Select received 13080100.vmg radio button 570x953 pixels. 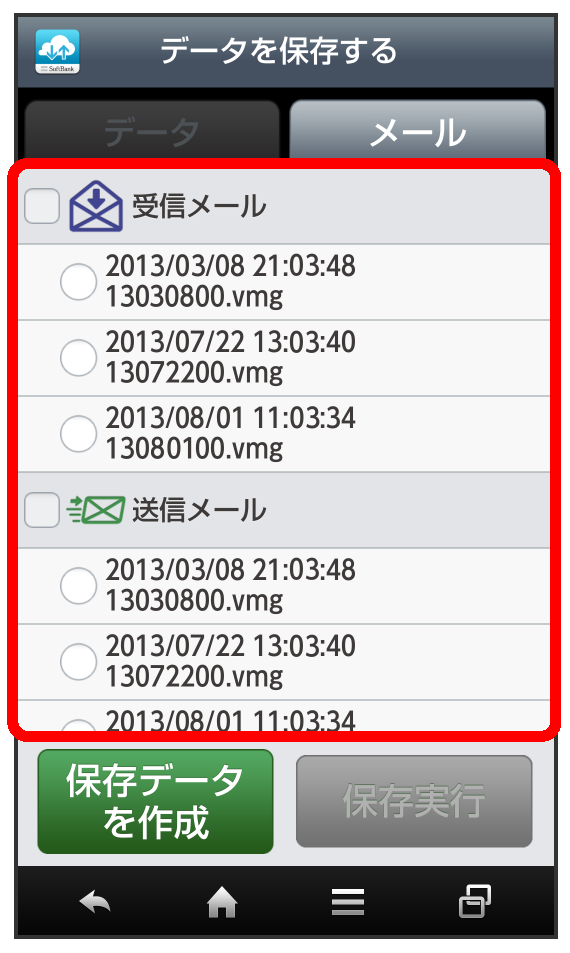[78, 433]
